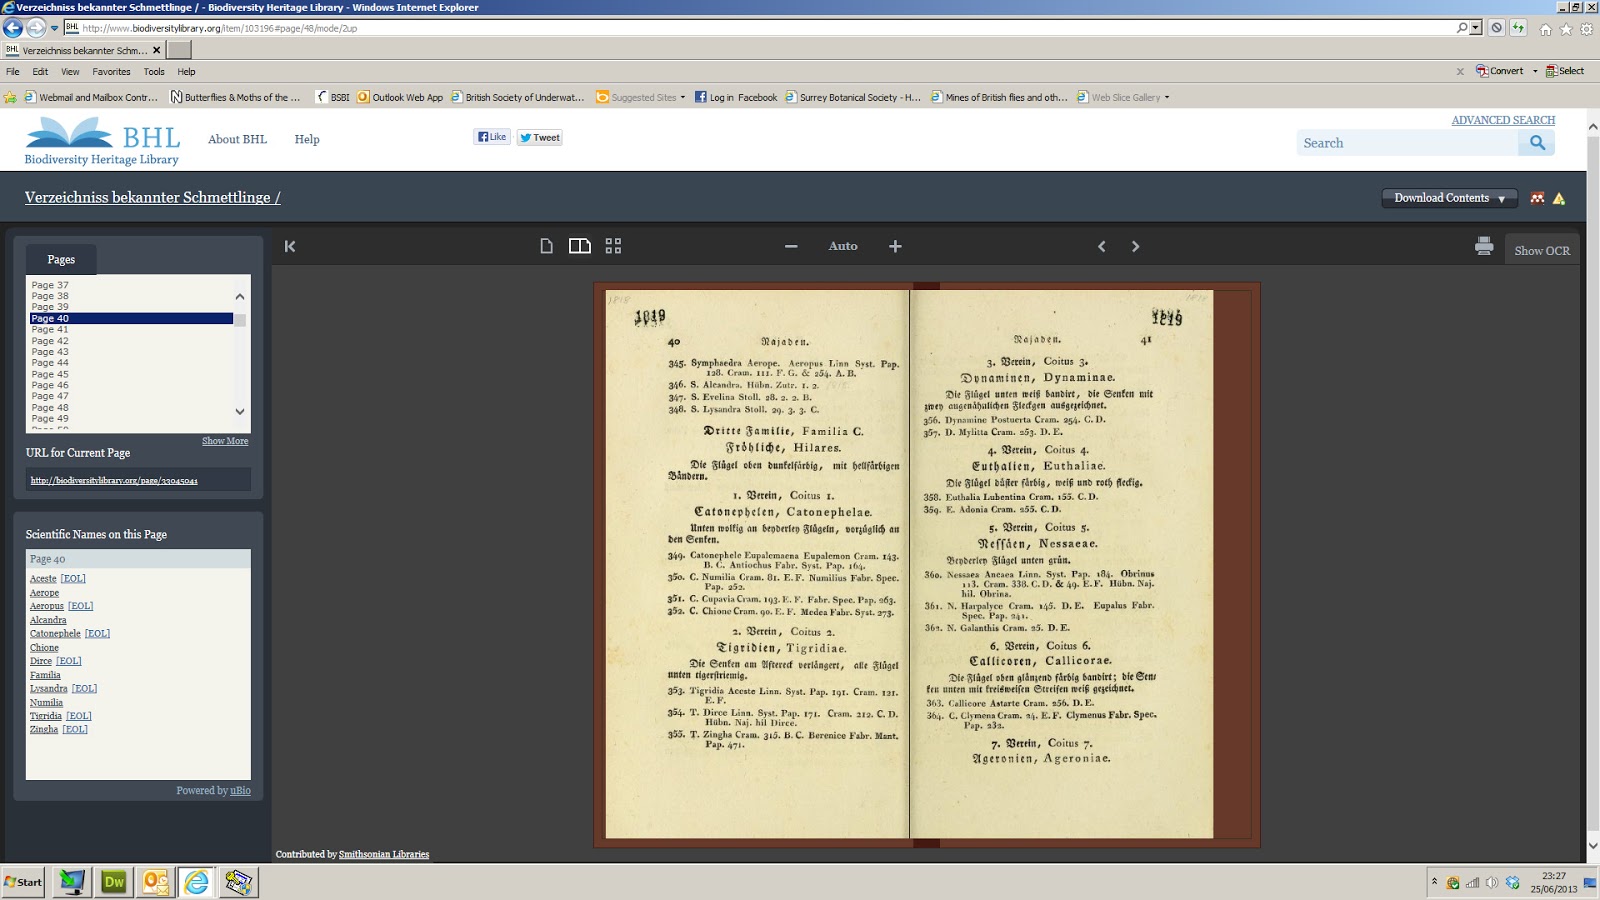Go to previous page arrow
This screenshot has height=900, width=1600.
point(1102,246)
